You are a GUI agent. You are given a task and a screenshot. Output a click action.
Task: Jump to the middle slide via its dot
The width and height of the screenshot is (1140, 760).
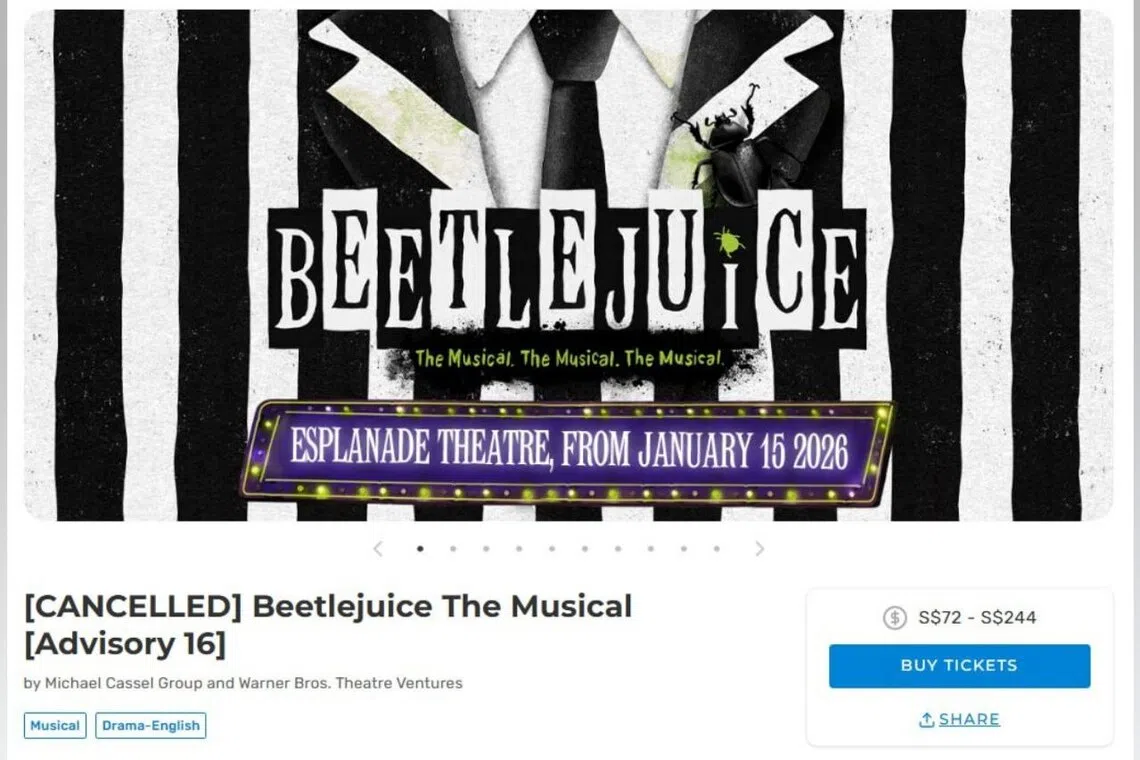[552, 548]
